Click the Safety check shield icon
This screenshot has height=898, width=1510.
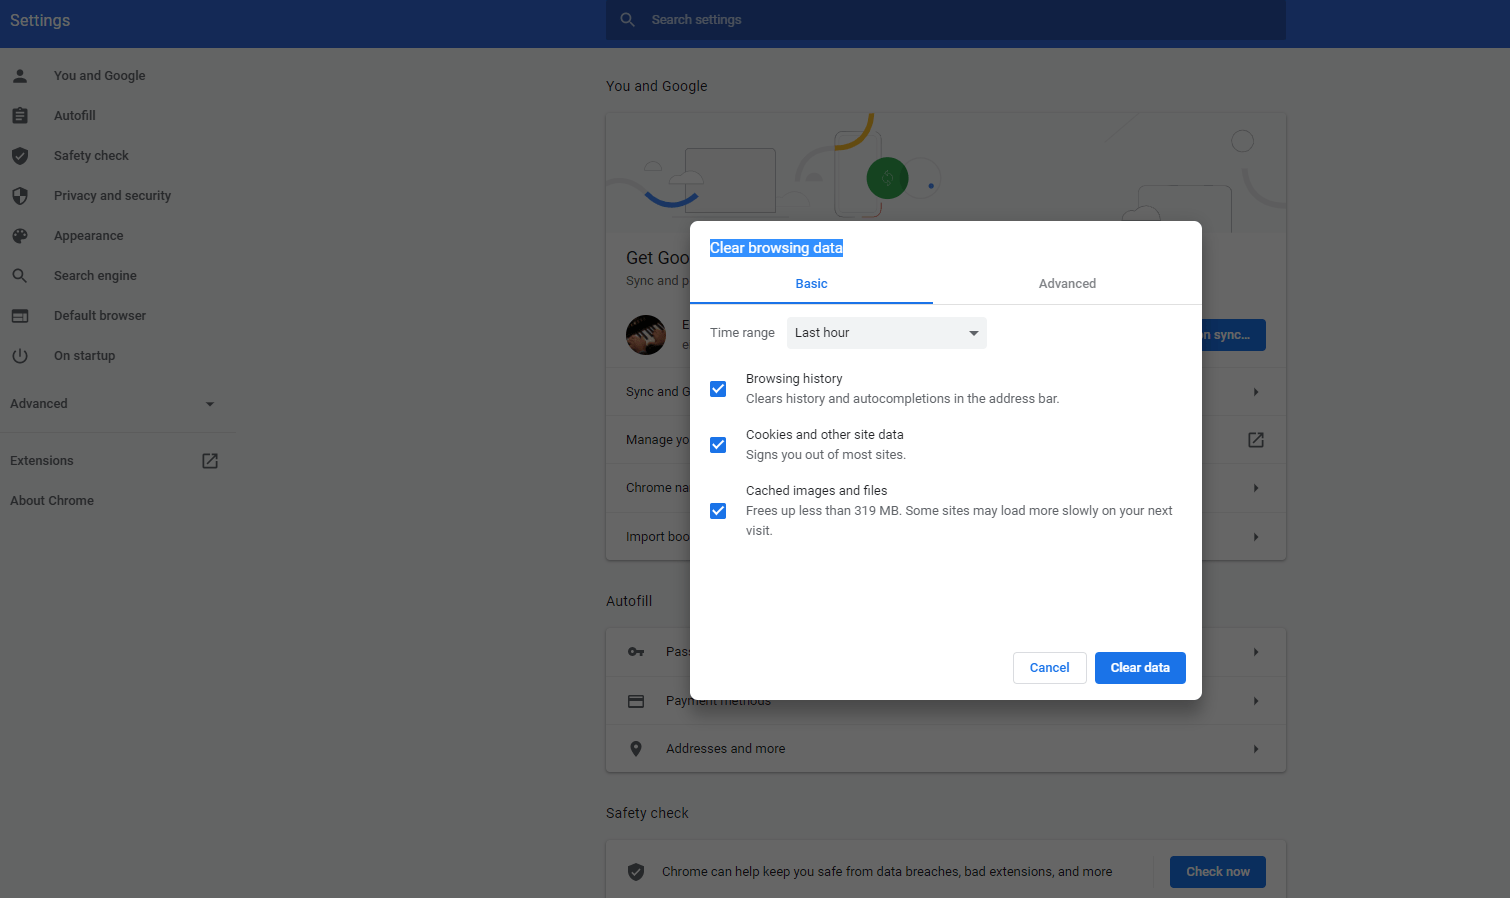coord(20,156)
